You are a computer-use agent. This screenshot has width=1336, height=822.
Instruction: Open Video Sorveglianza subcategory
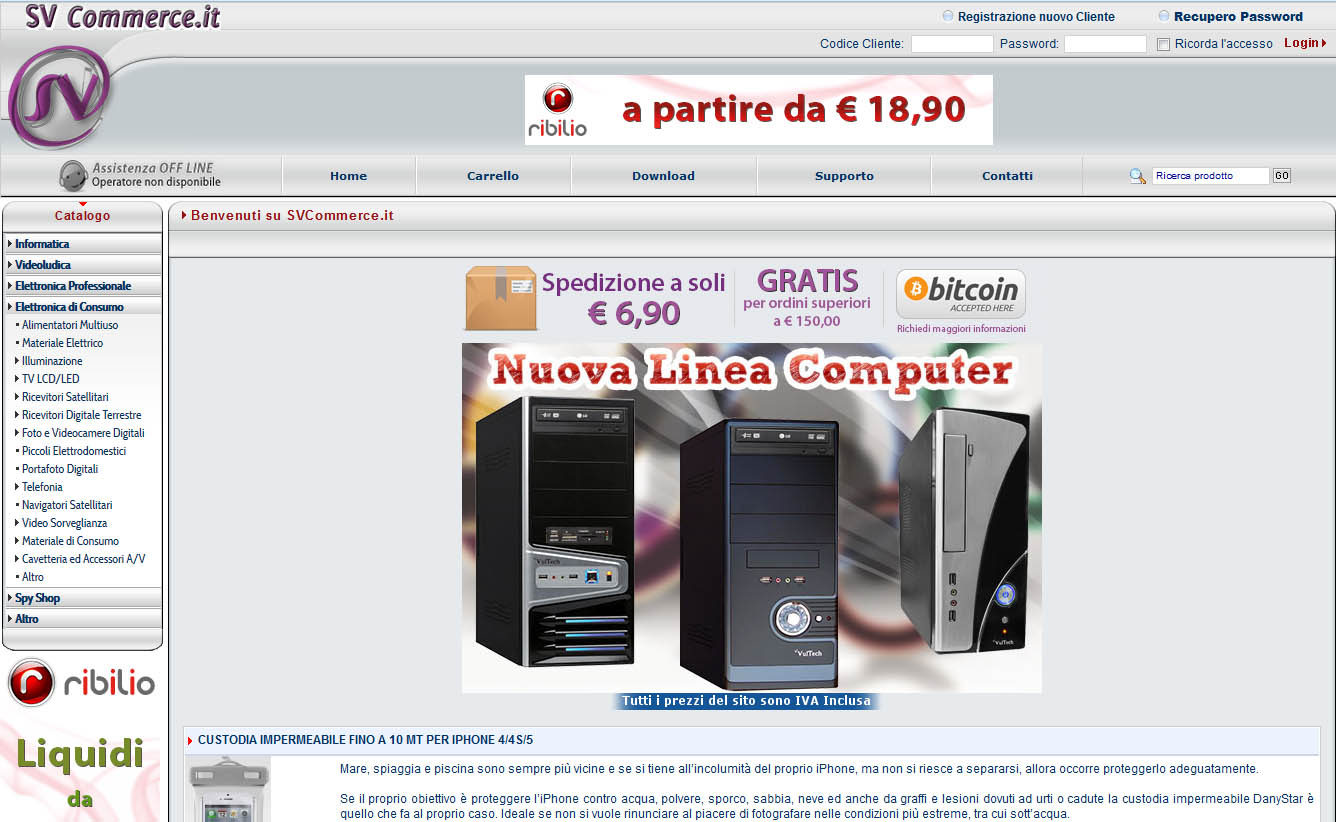pyautogui.click(x=64, y=523)
